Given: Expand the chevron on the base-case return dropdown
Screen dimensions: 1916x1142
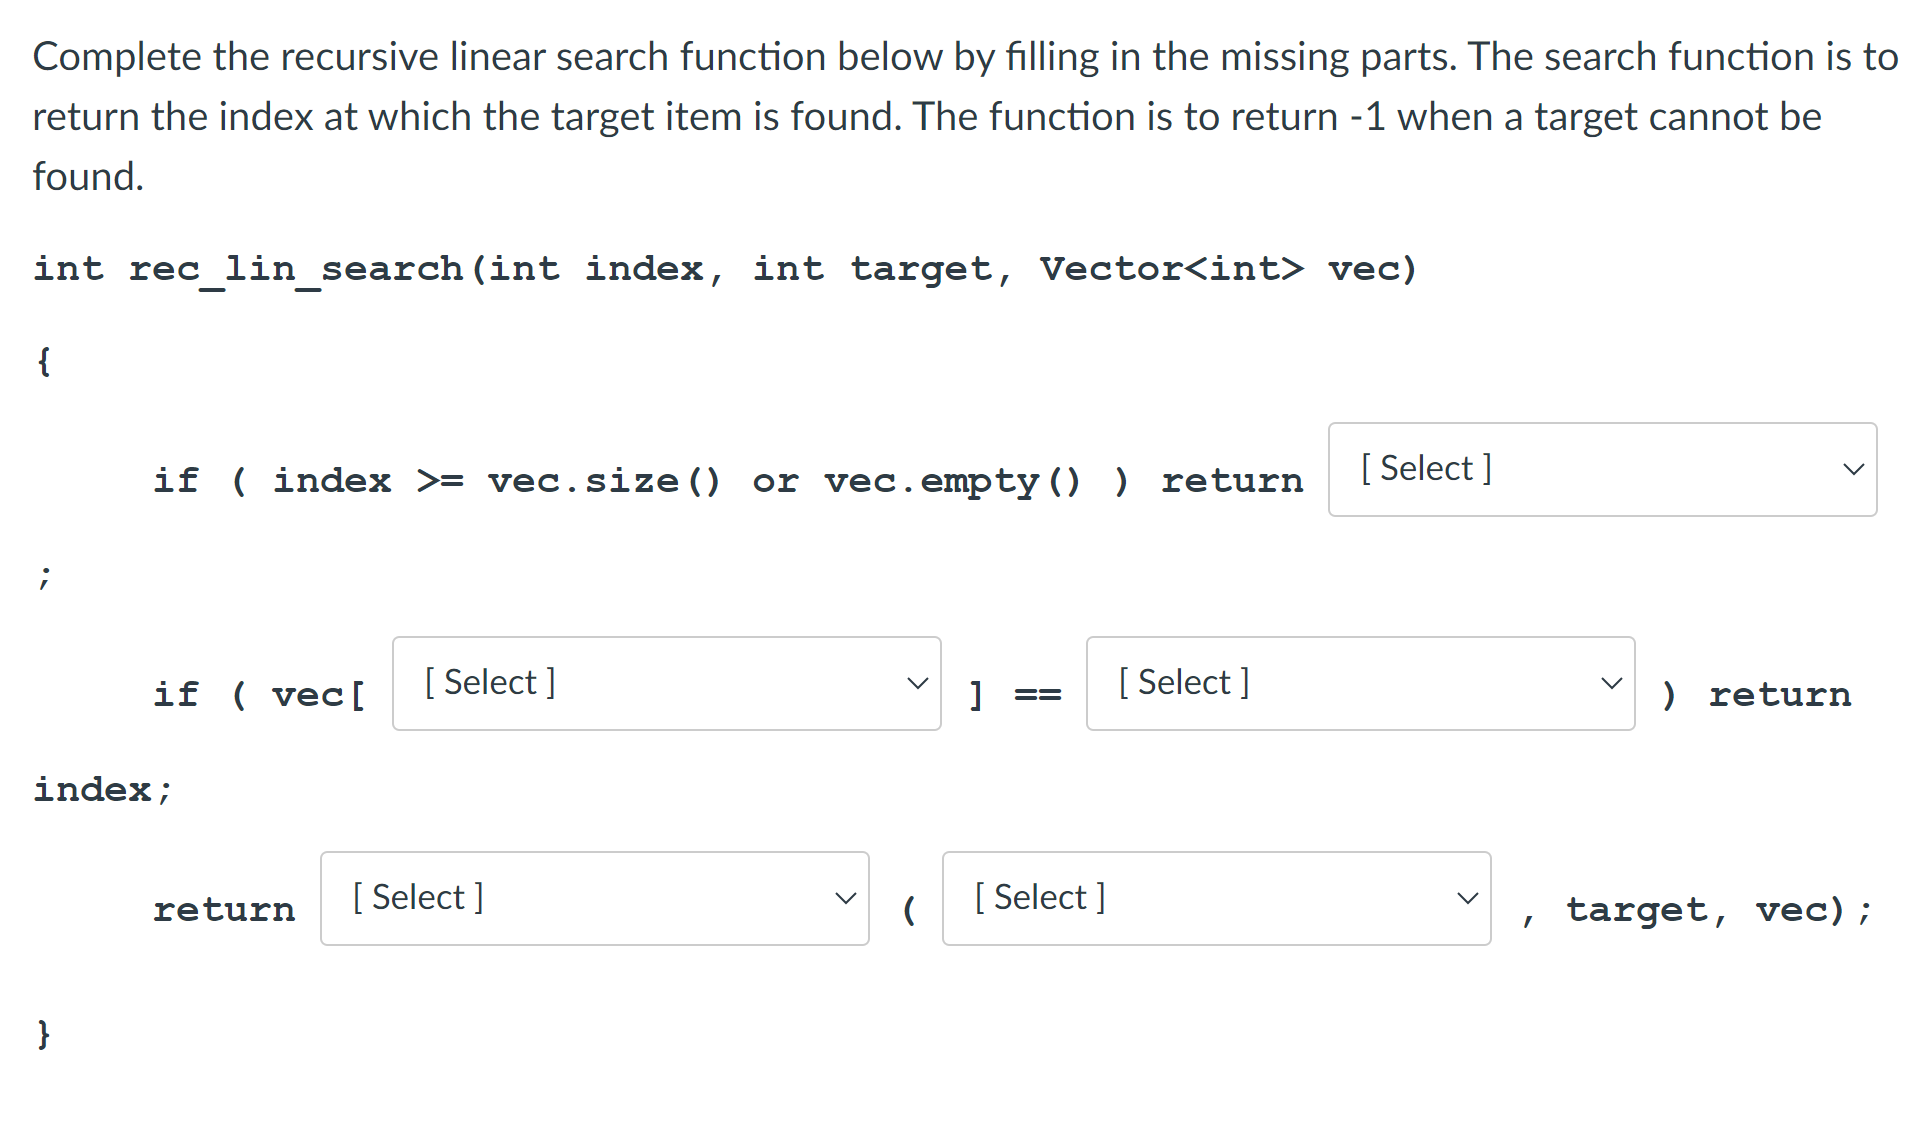Looking at the screenshot, I should point(1854,468).
